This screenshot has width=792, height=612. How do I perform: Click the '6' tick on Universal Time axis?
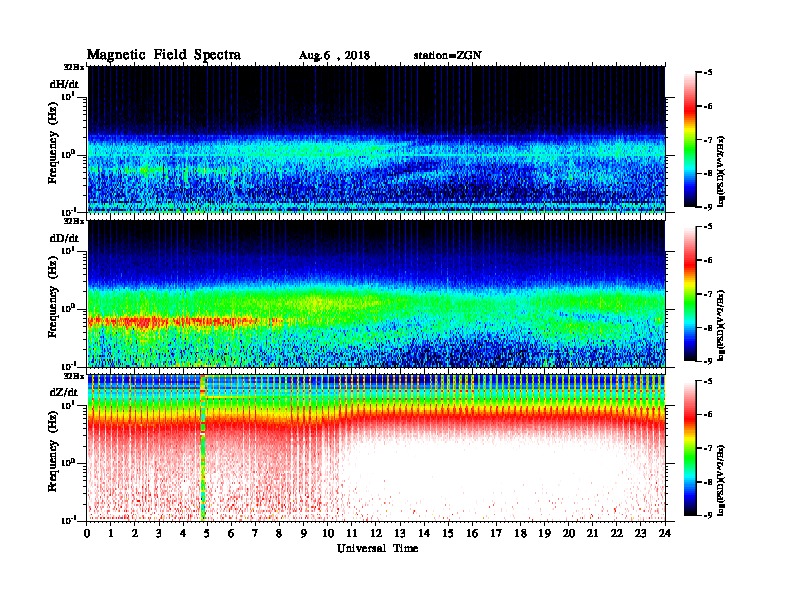tap(231, 533)
